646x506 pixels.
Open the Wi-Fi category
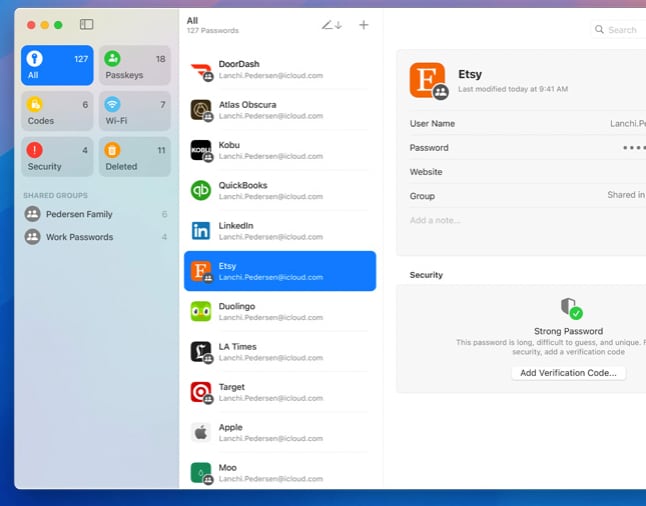(x=135, y=111)
